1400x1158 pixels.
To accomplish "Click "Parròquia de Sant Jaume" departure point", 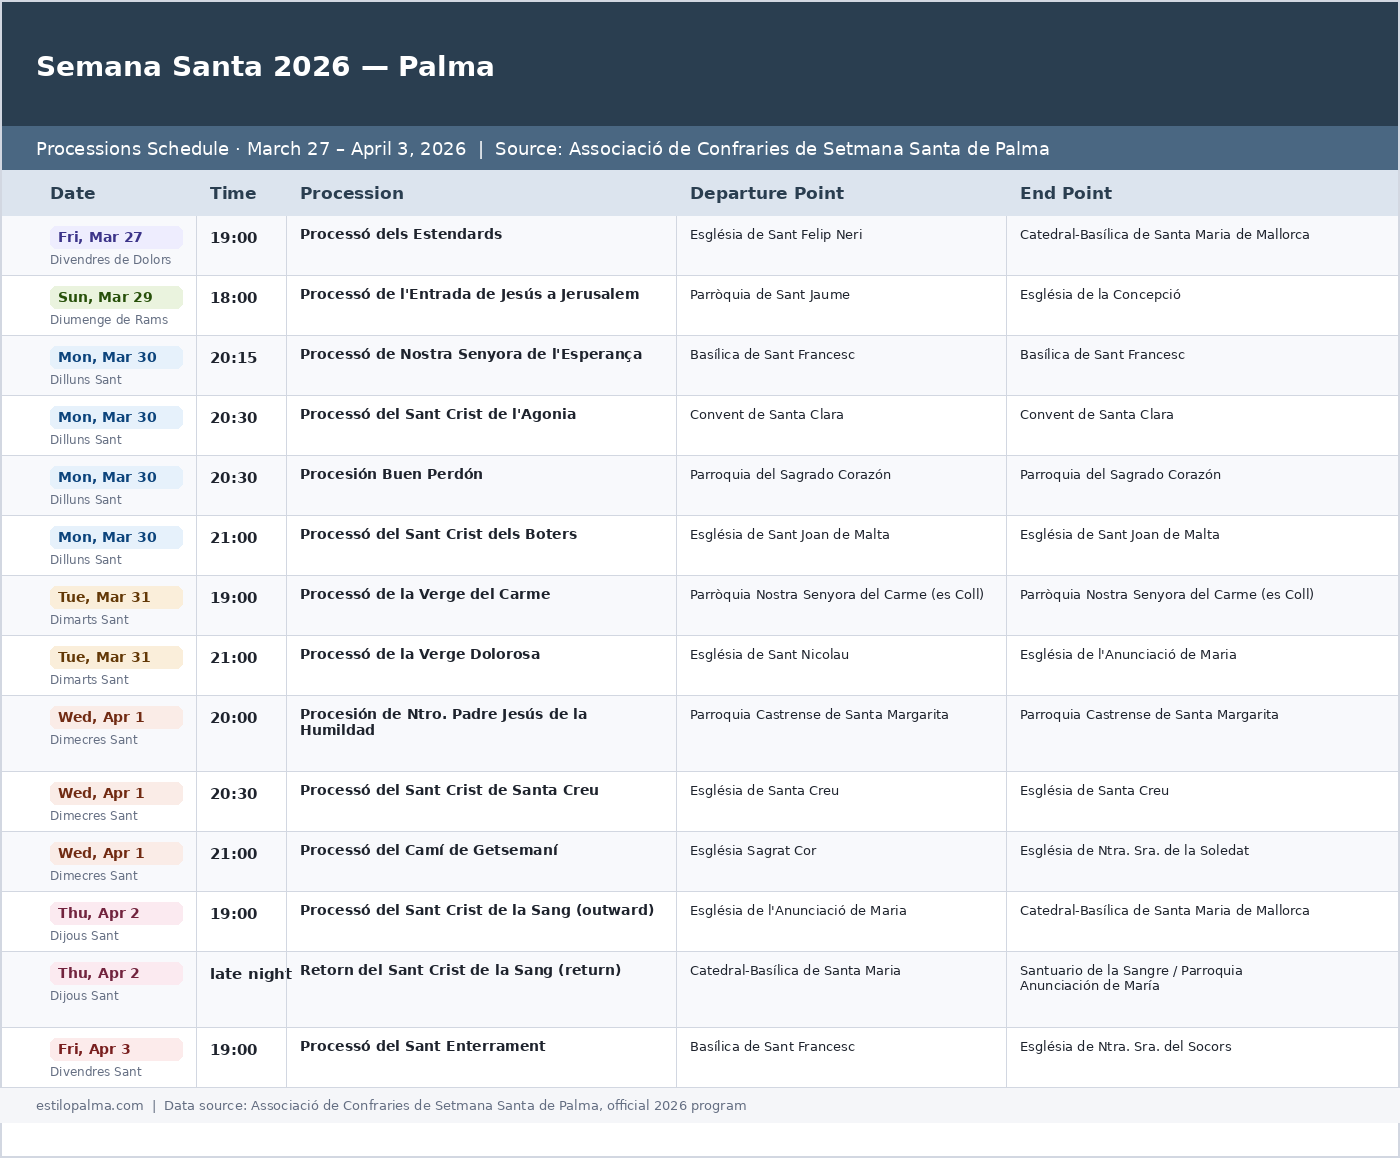I will [x=769, y=295].
